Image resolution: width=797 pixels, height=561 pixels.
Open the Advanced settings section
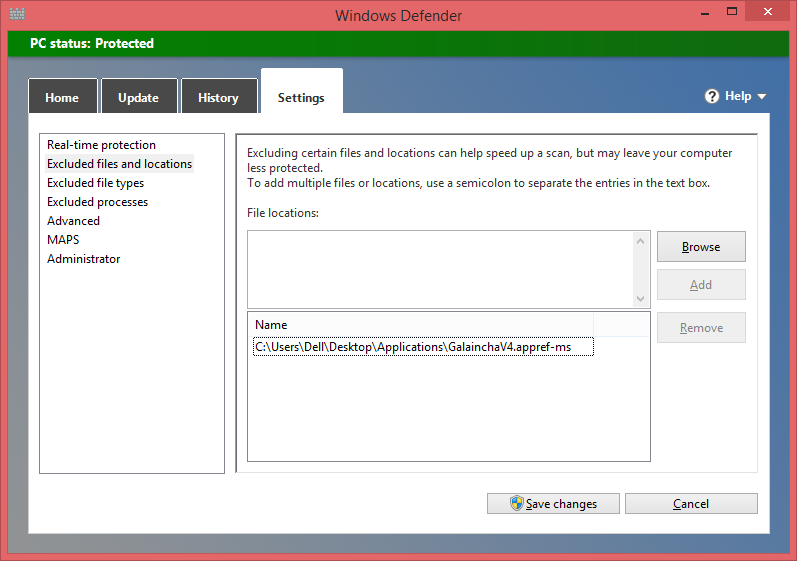click(73, 221)
